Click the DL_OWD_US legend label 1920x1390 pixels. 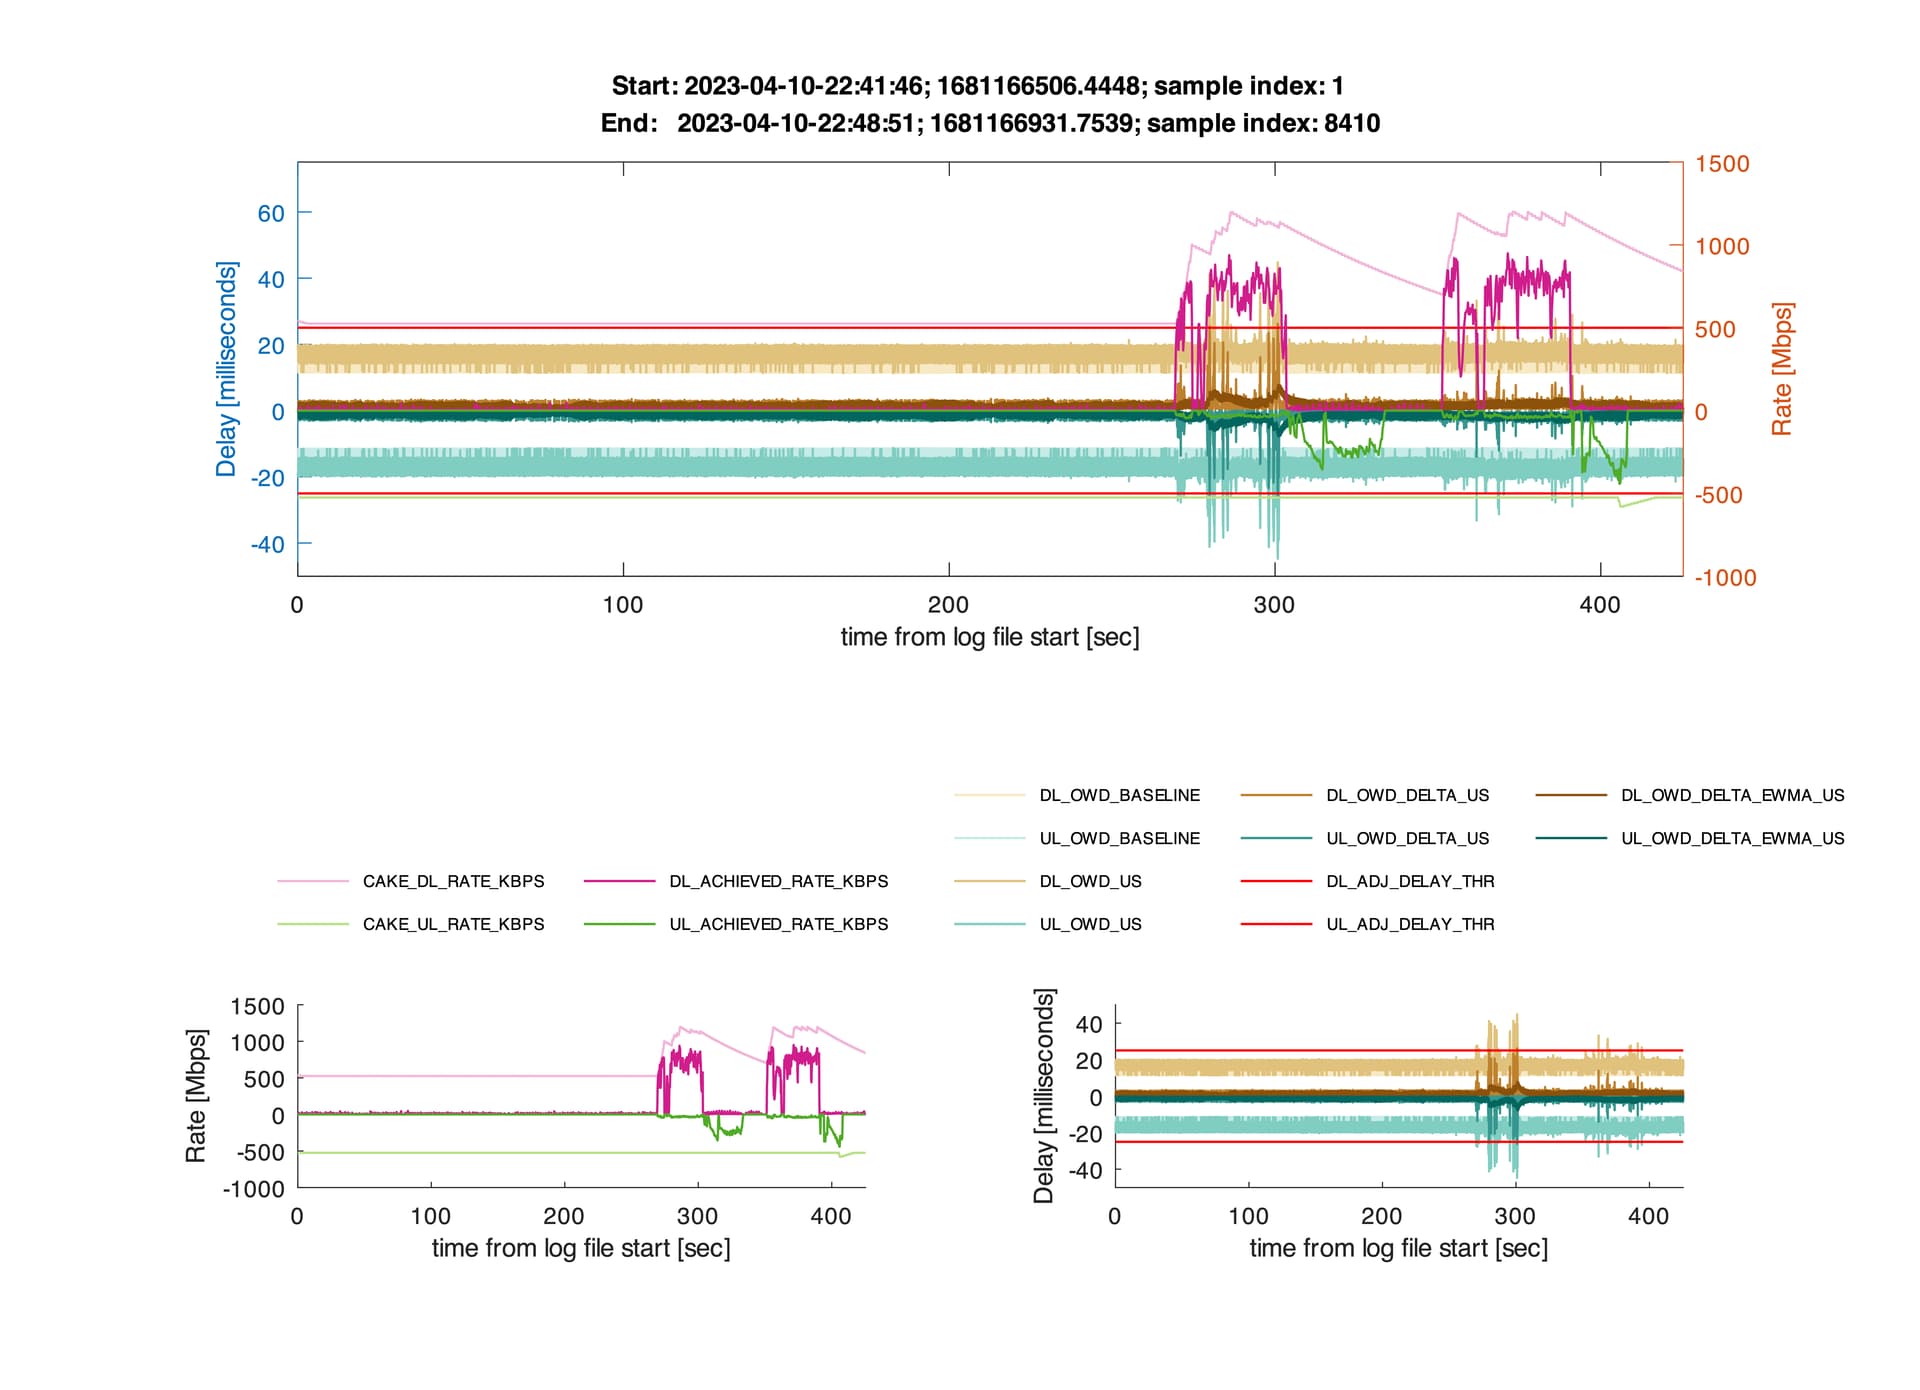click(x=1090, y=881)
